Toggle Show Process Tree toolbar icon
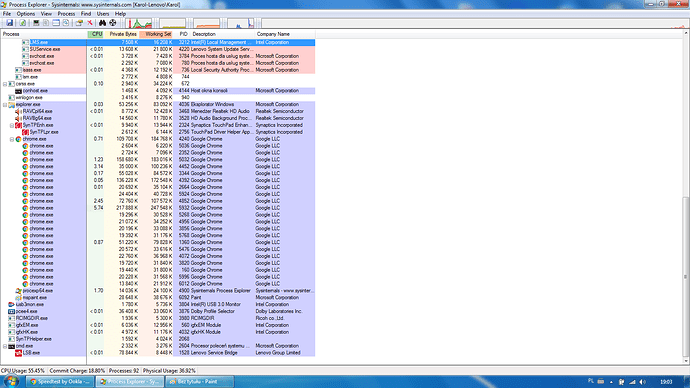The width and height of the screenshot is (690, 388). [46, 23]
